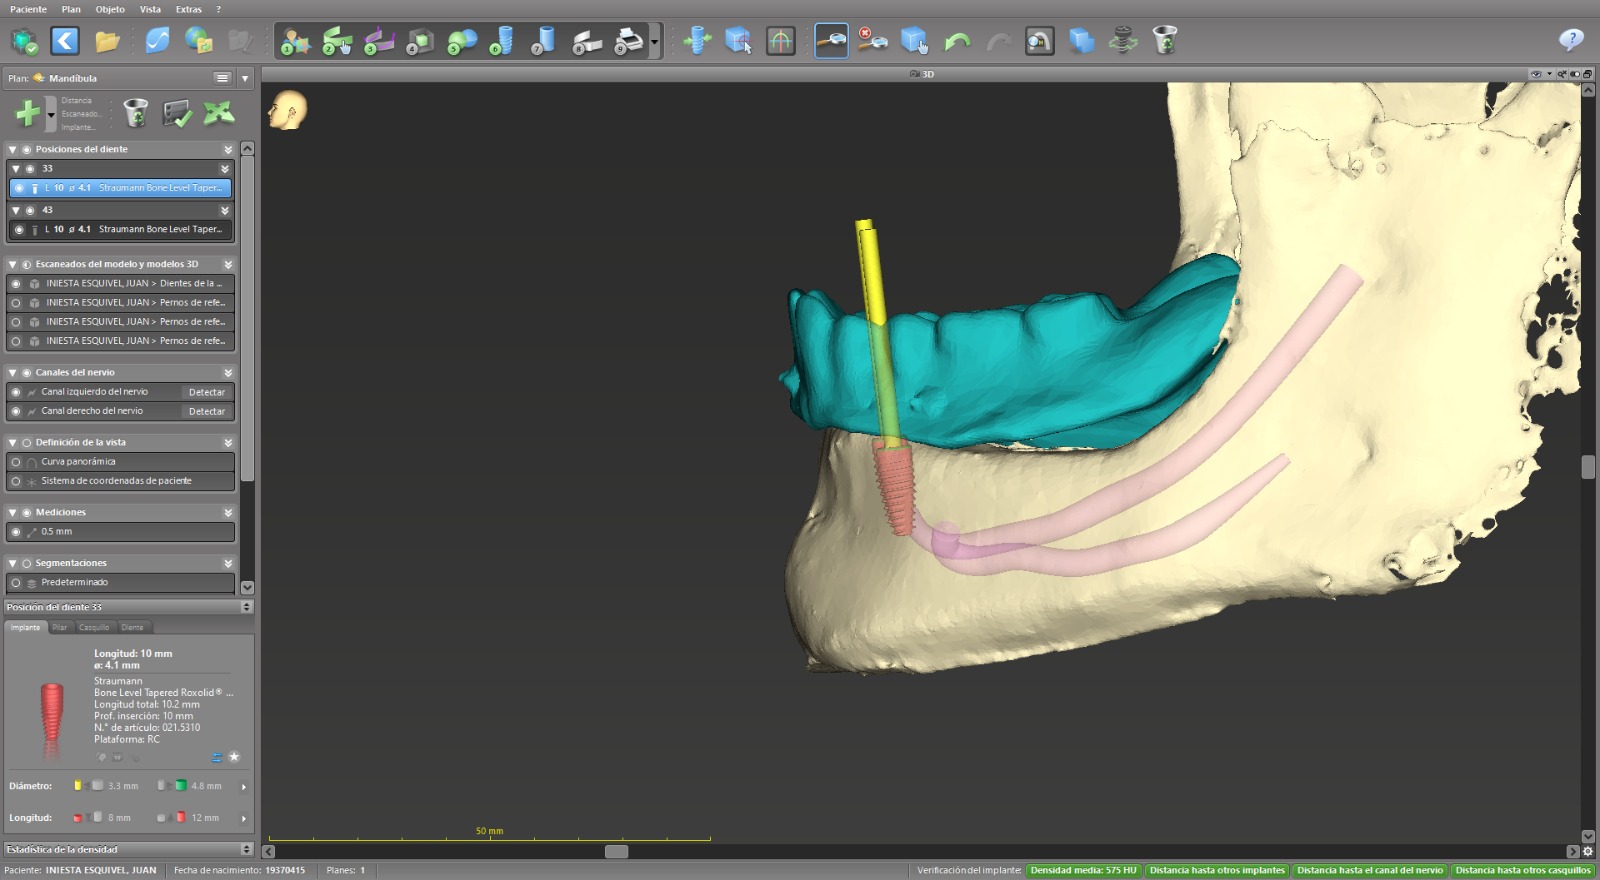Click the recycle bin icon in top toolbar
Viewport: 1600px width, 880px height.
[1165, 41]
